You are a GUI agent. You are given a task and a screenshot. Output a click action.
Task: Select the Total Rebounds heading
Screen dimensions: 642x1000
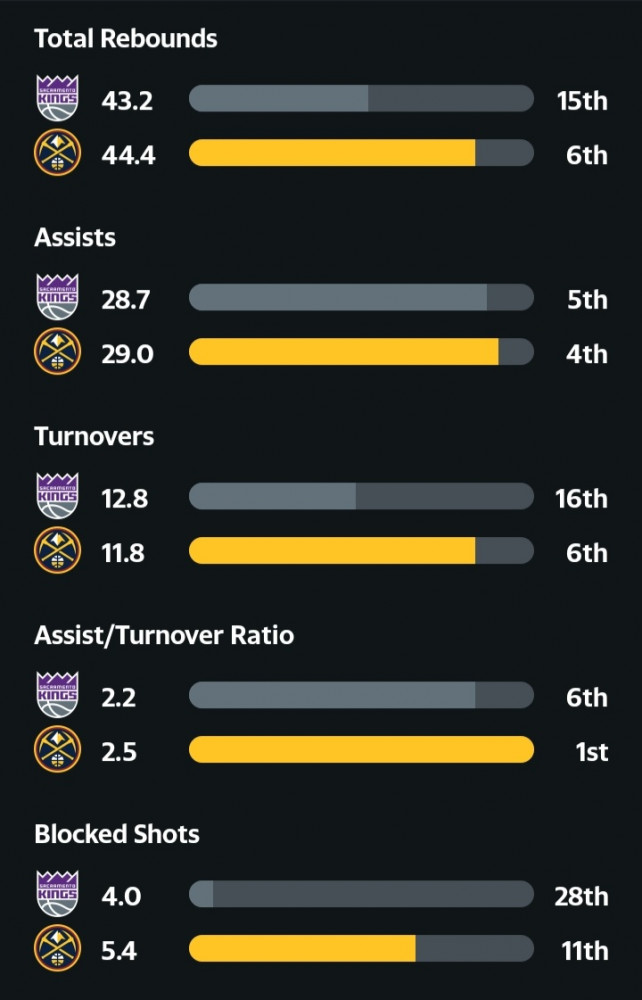[126, 38]
